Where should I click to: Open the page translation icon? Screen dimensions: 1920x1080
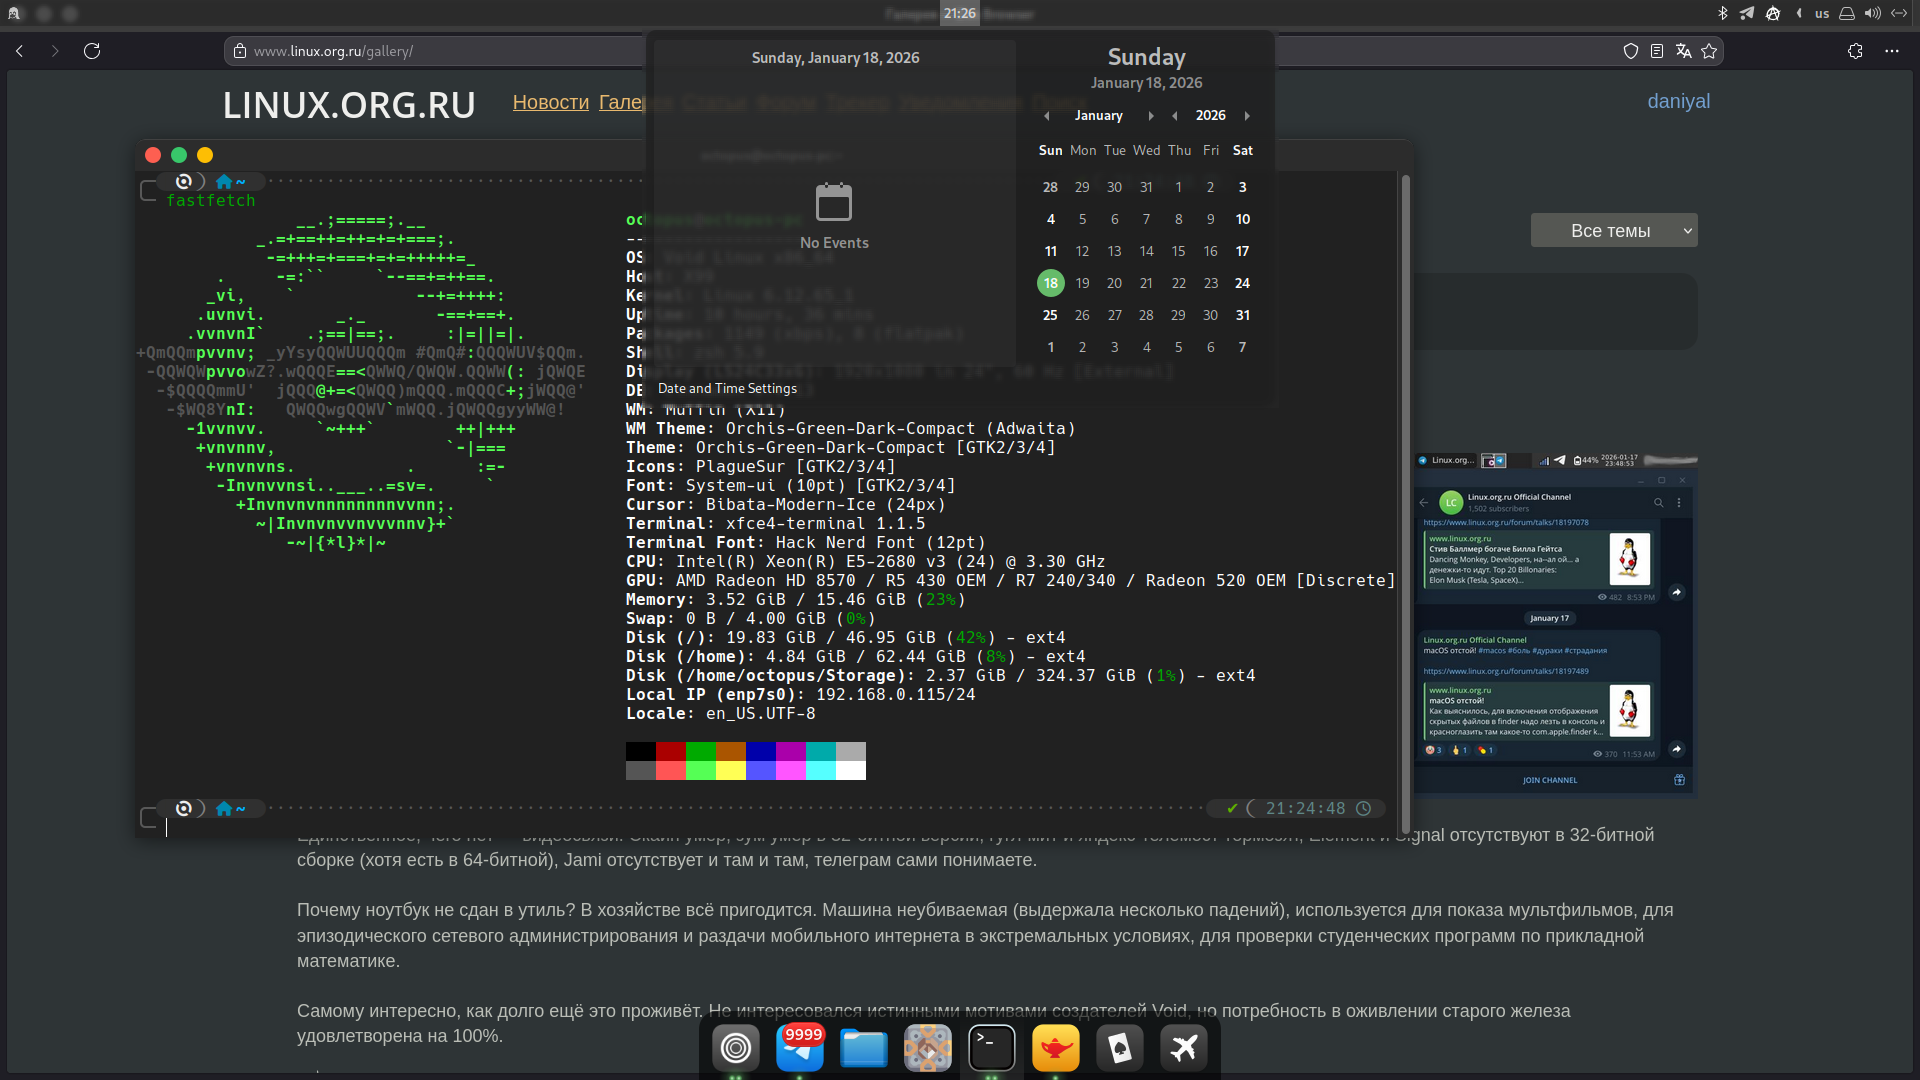(1683, 51)
